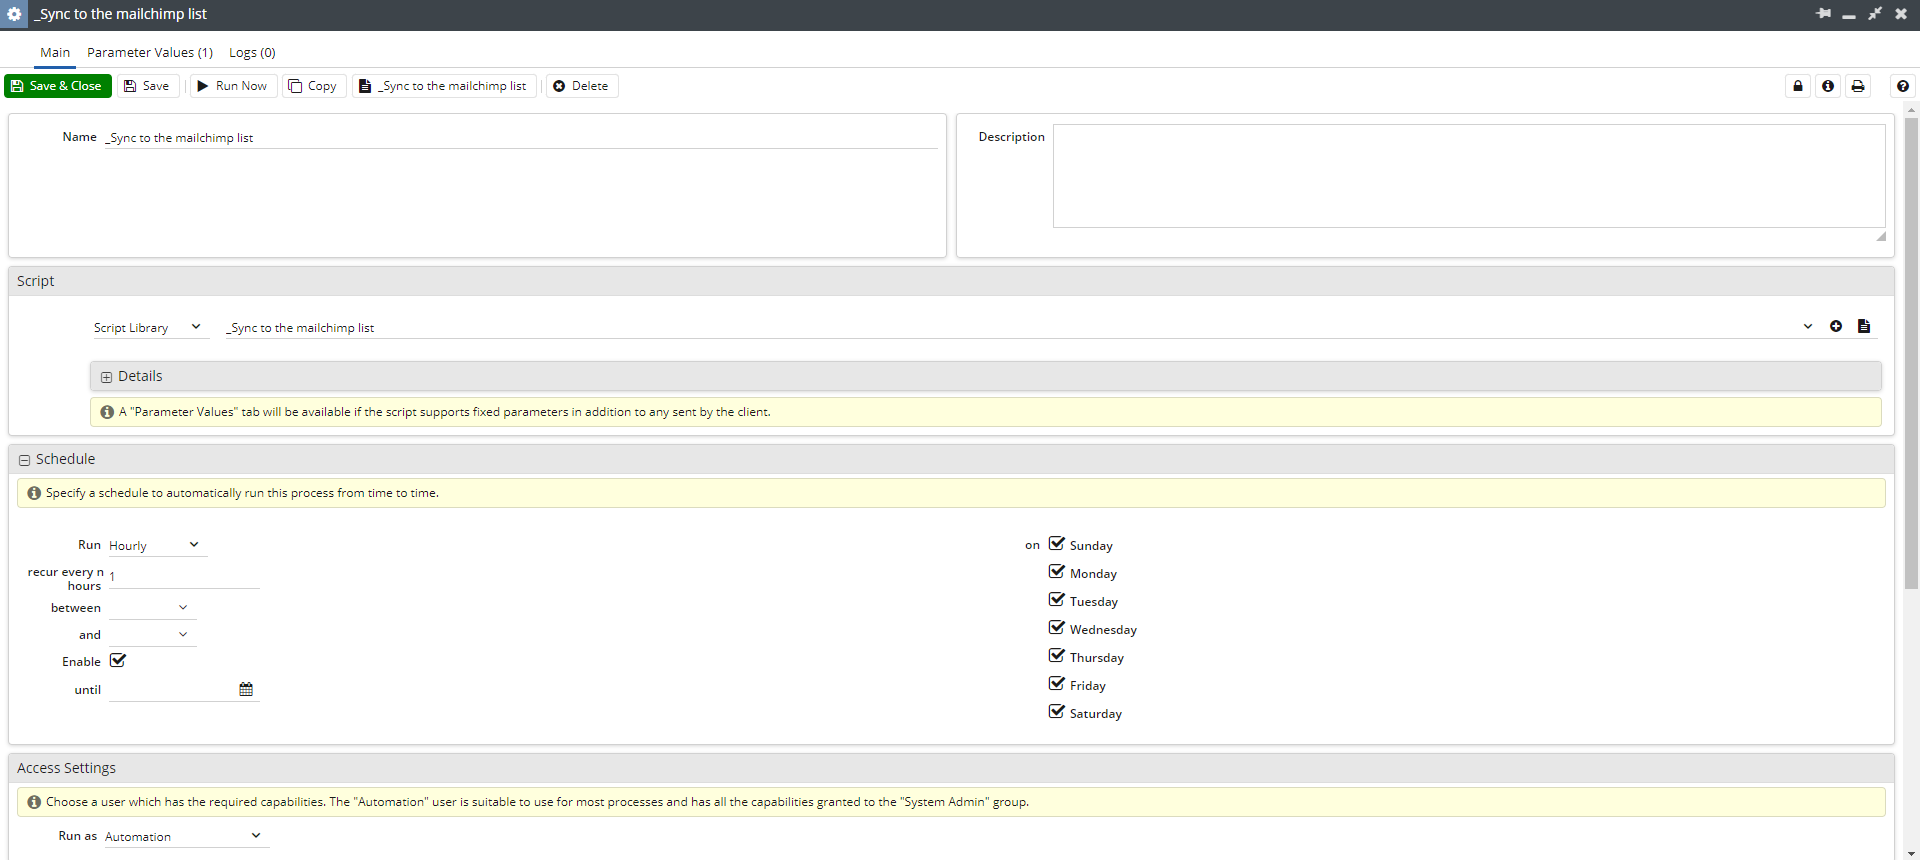Image resolution: width=1920 pixels, height=860 pixels.
Task: Click the Delete button
Action: [582, 86]
